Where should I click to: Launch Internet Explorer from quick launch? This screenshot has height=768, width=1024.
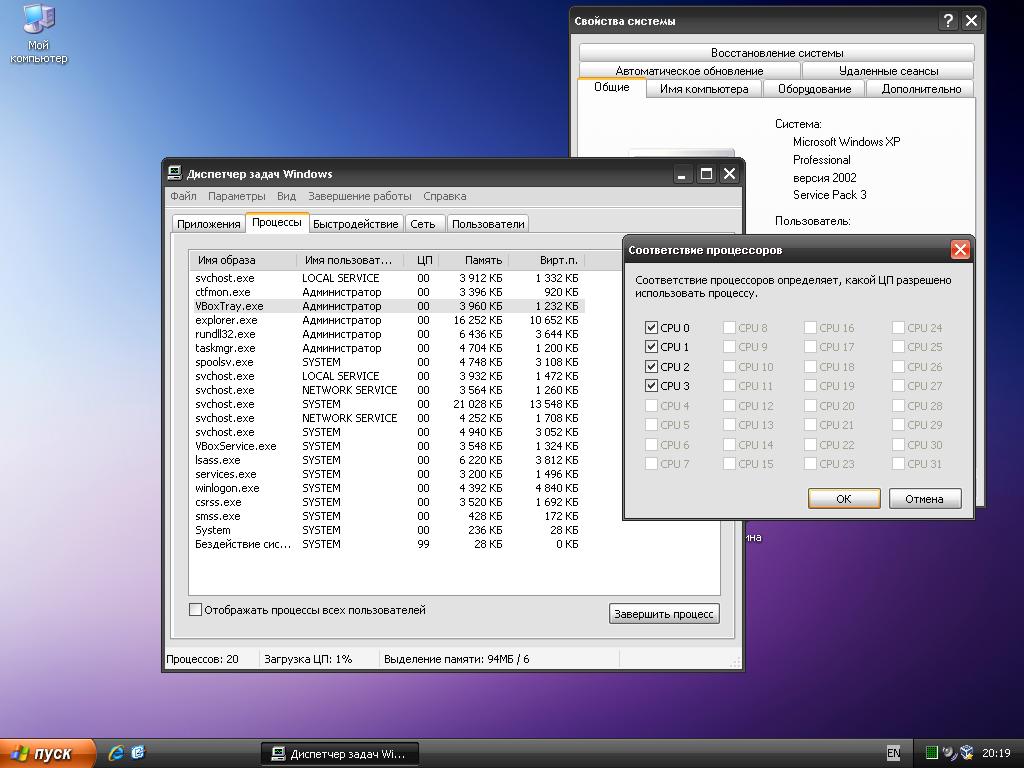(116, 753)
